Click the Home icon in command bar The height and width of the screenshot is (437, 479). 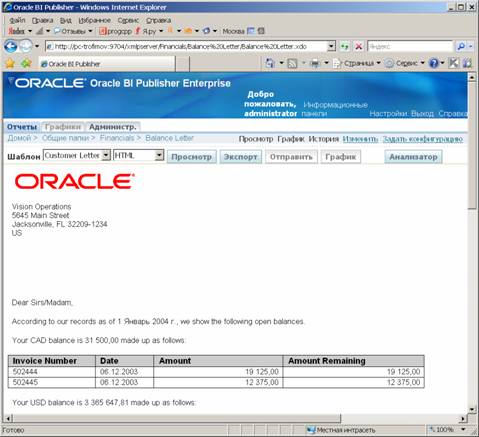270,63
